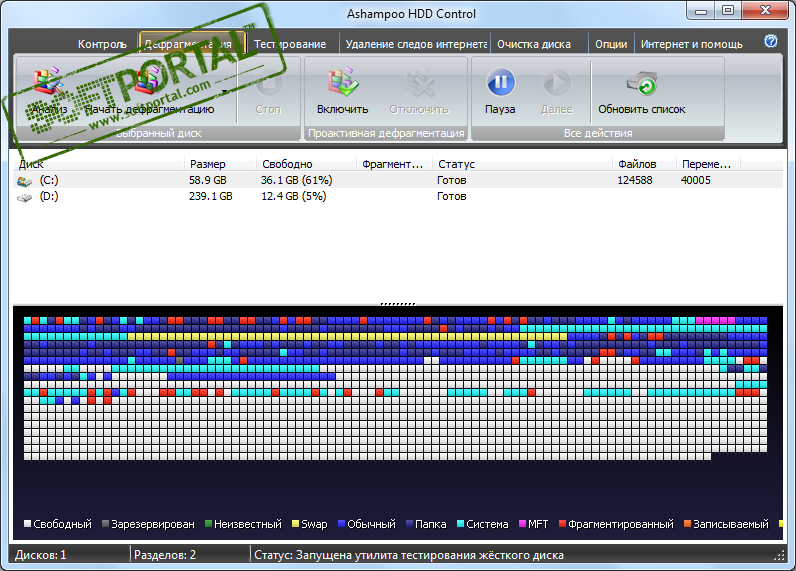Click Включить proactive defragmentation icon

(x=343, y=82)
